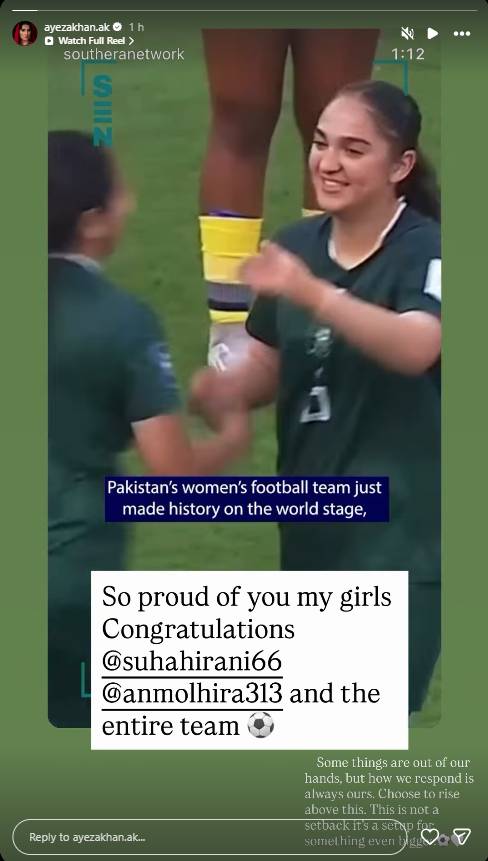This screenshot has height=861, width=488.
Task: Click the play story button
Action: 433,33
